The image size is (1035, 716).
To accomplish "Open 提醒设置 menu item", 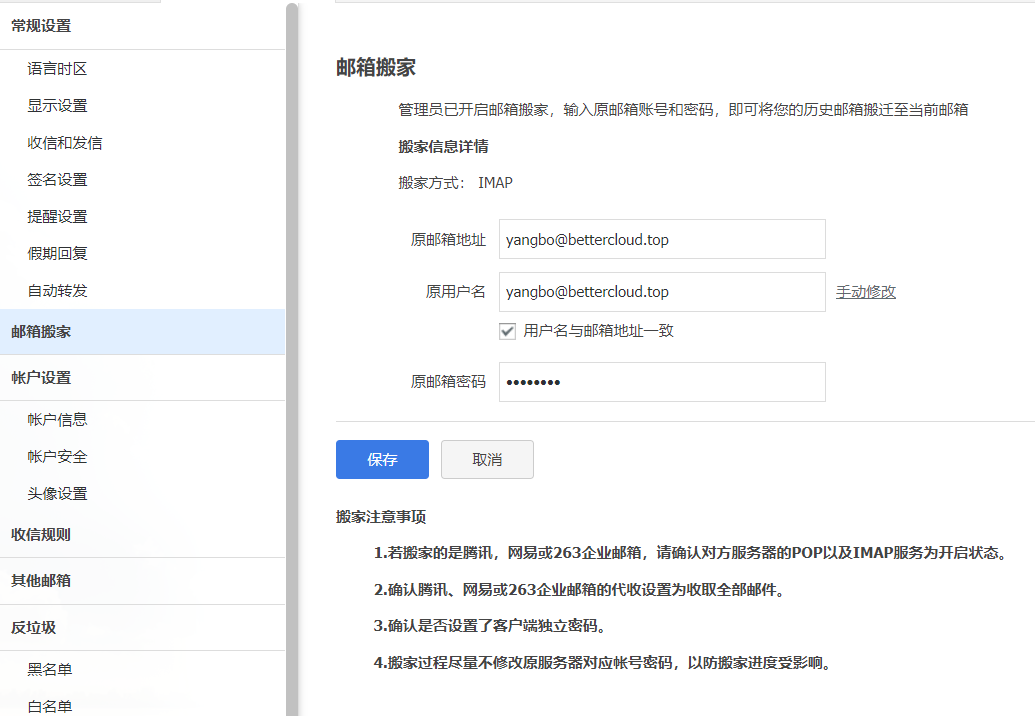I will tap(57, 217).
